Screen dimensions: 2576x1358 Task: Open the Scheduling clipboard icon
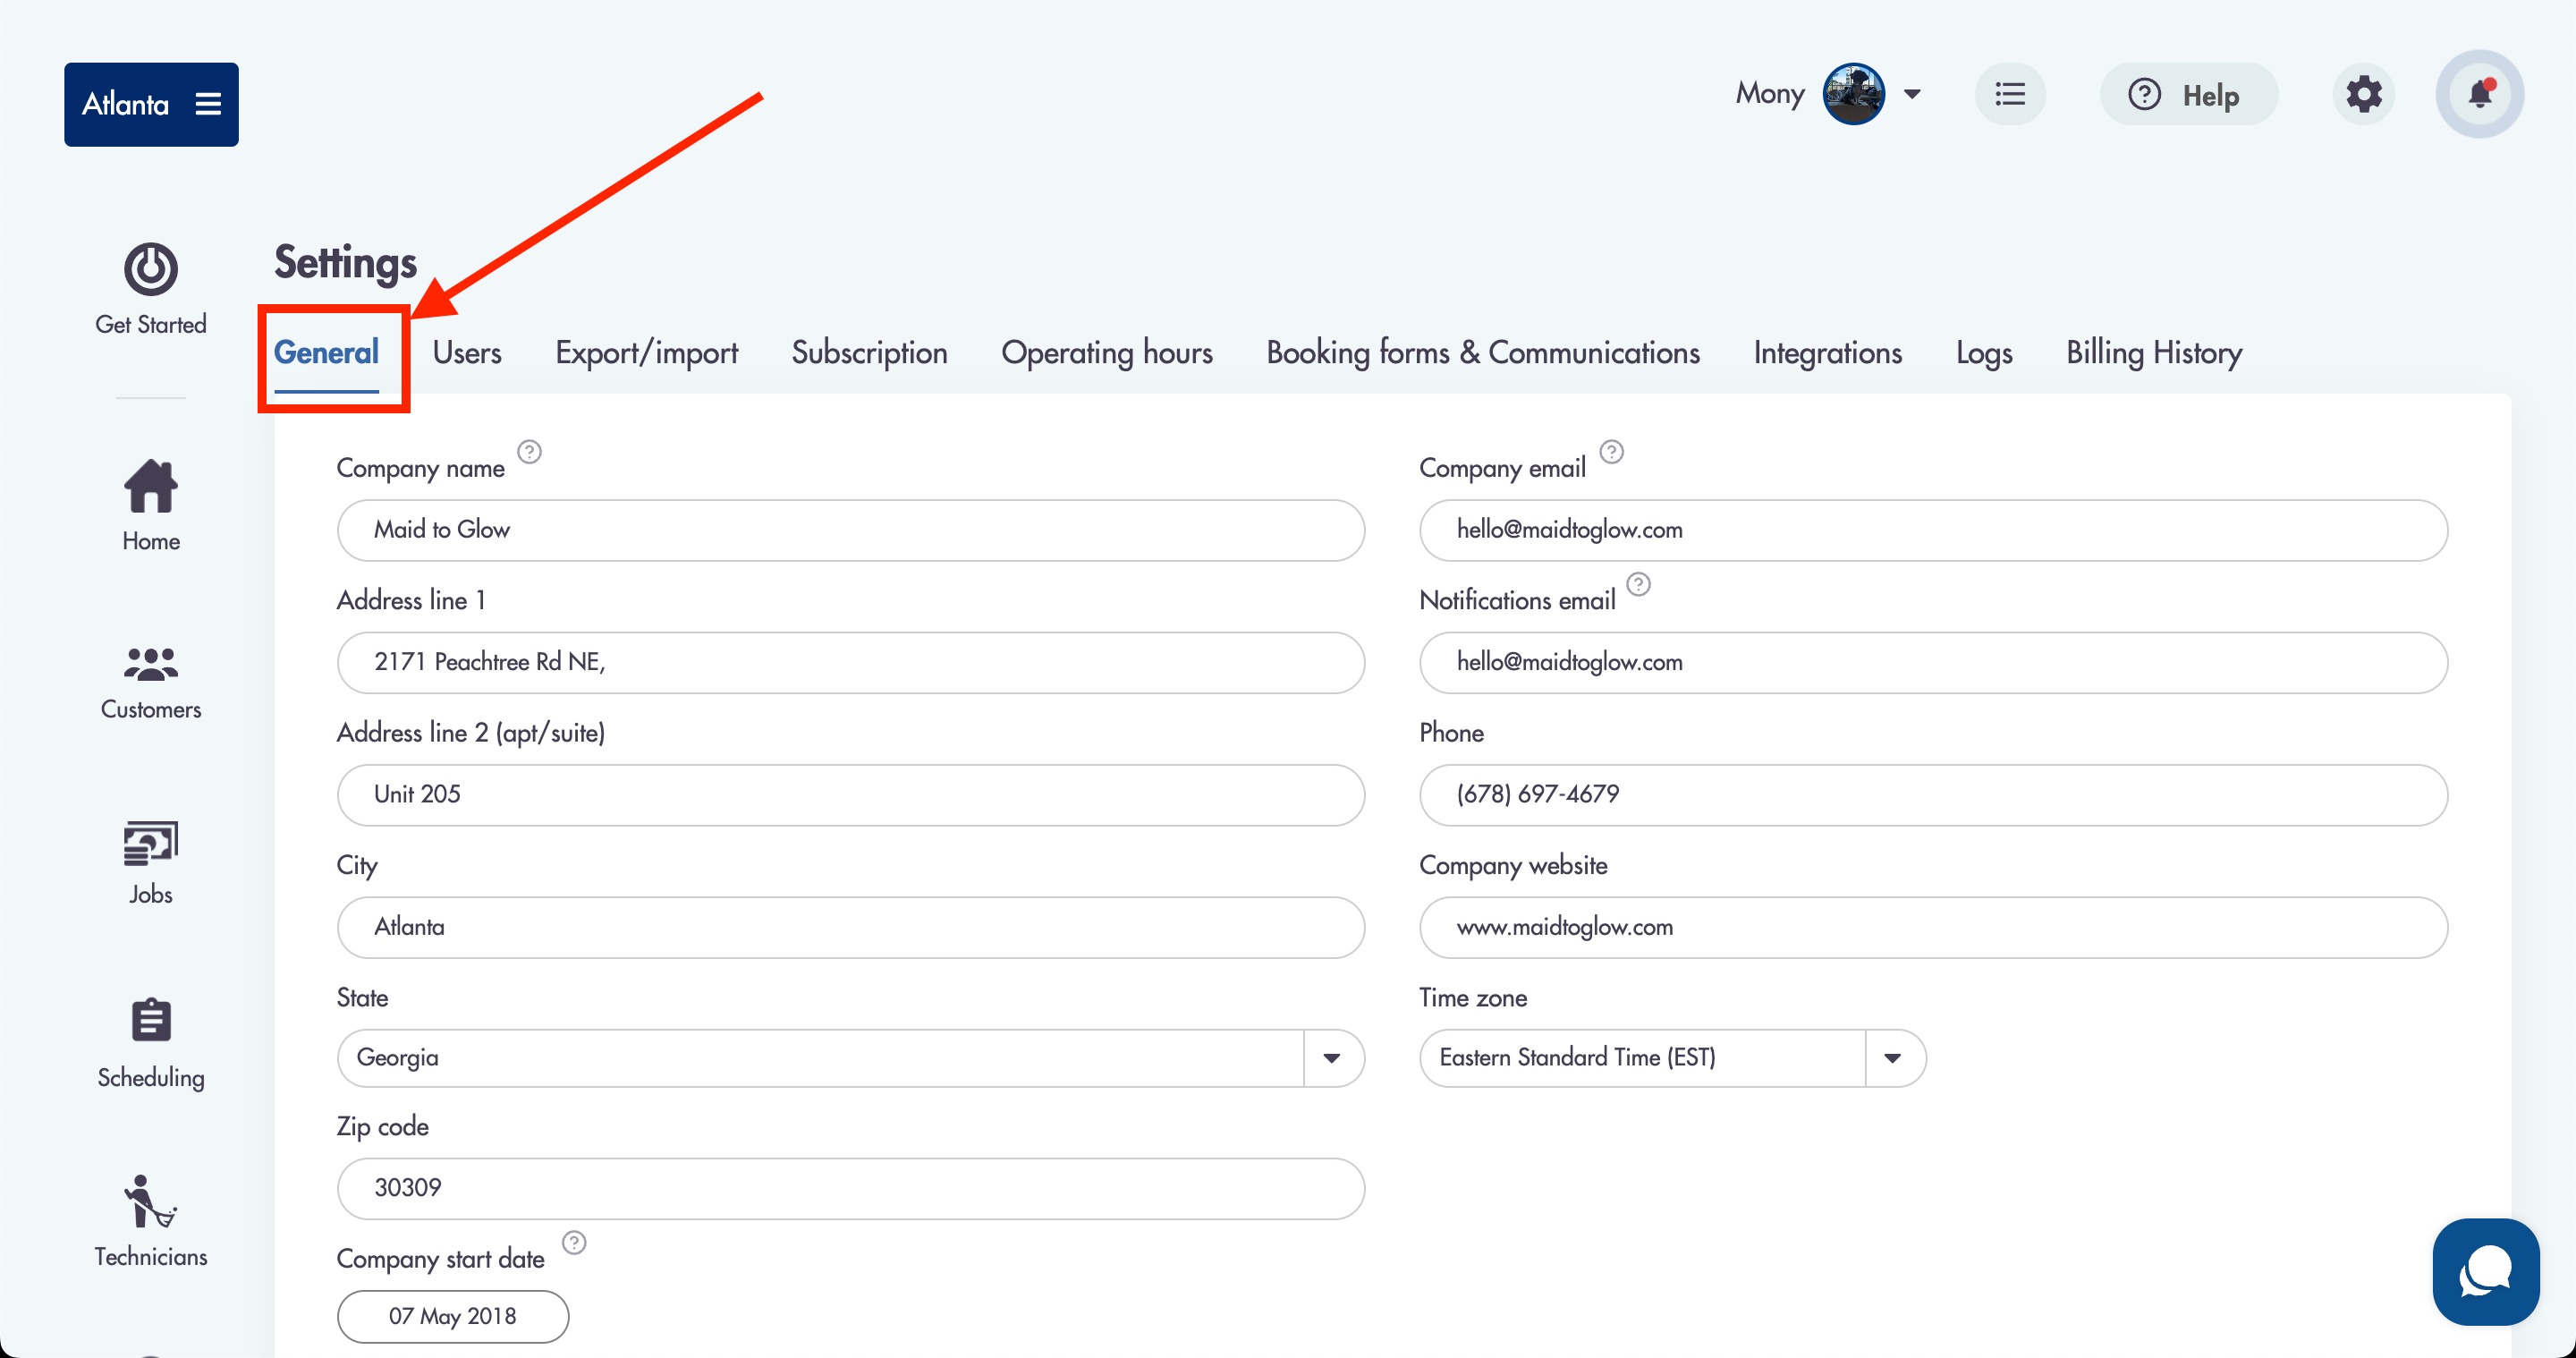151,1020
